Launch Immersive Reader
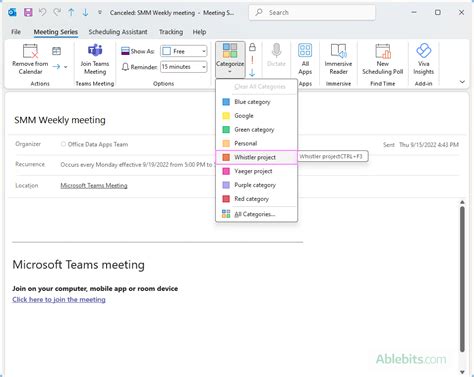 coord(338,59)
